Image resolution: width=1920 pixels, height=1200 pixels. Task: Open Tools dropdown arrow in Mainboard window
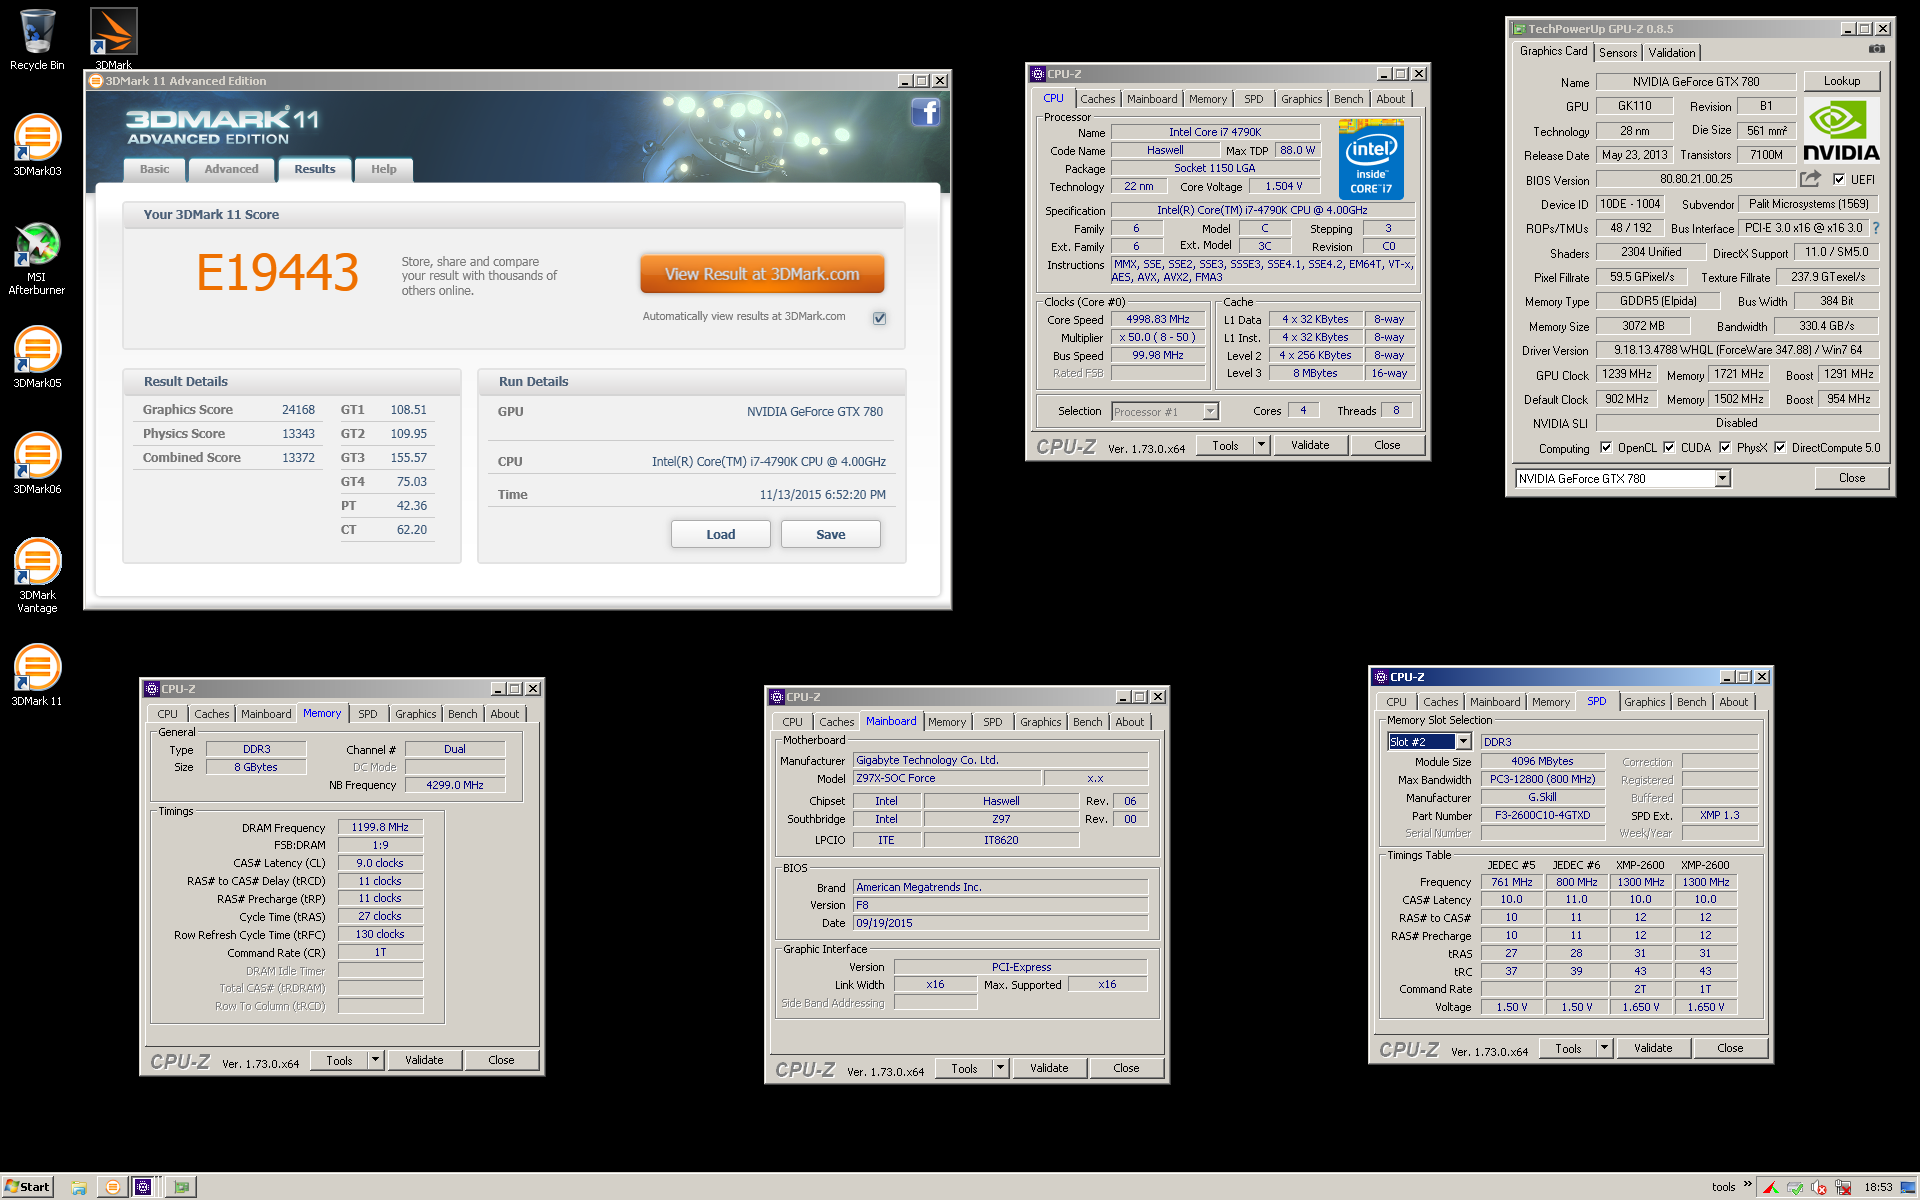(x=1000, y=1068)
